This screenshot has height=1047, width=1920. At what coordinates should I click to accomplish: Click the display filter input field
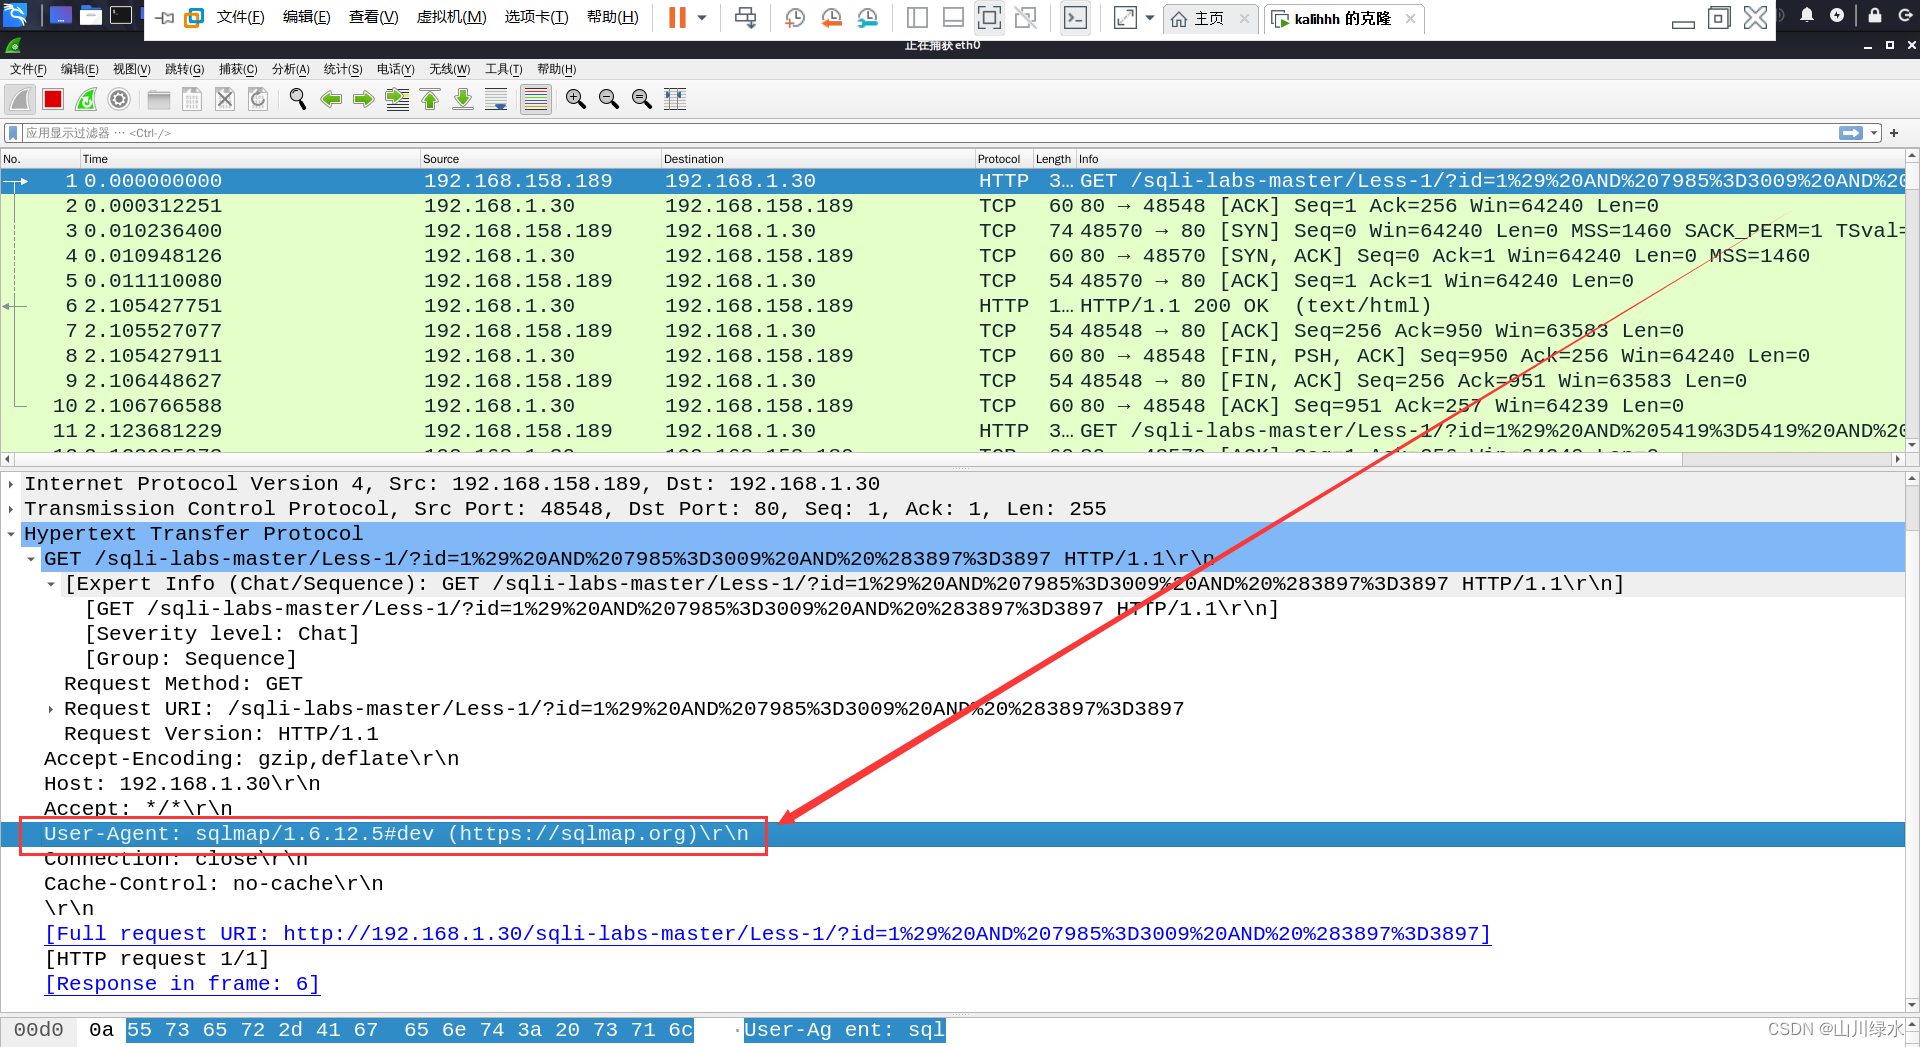pos(400,132)
